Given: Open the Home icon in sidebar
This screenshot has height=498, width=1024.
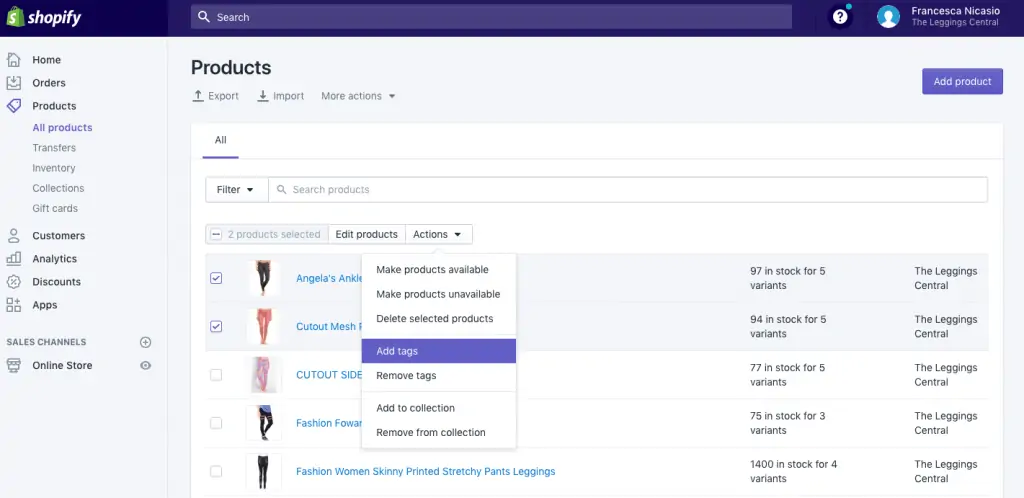Looking at the screenshot, I should (14, 60).
